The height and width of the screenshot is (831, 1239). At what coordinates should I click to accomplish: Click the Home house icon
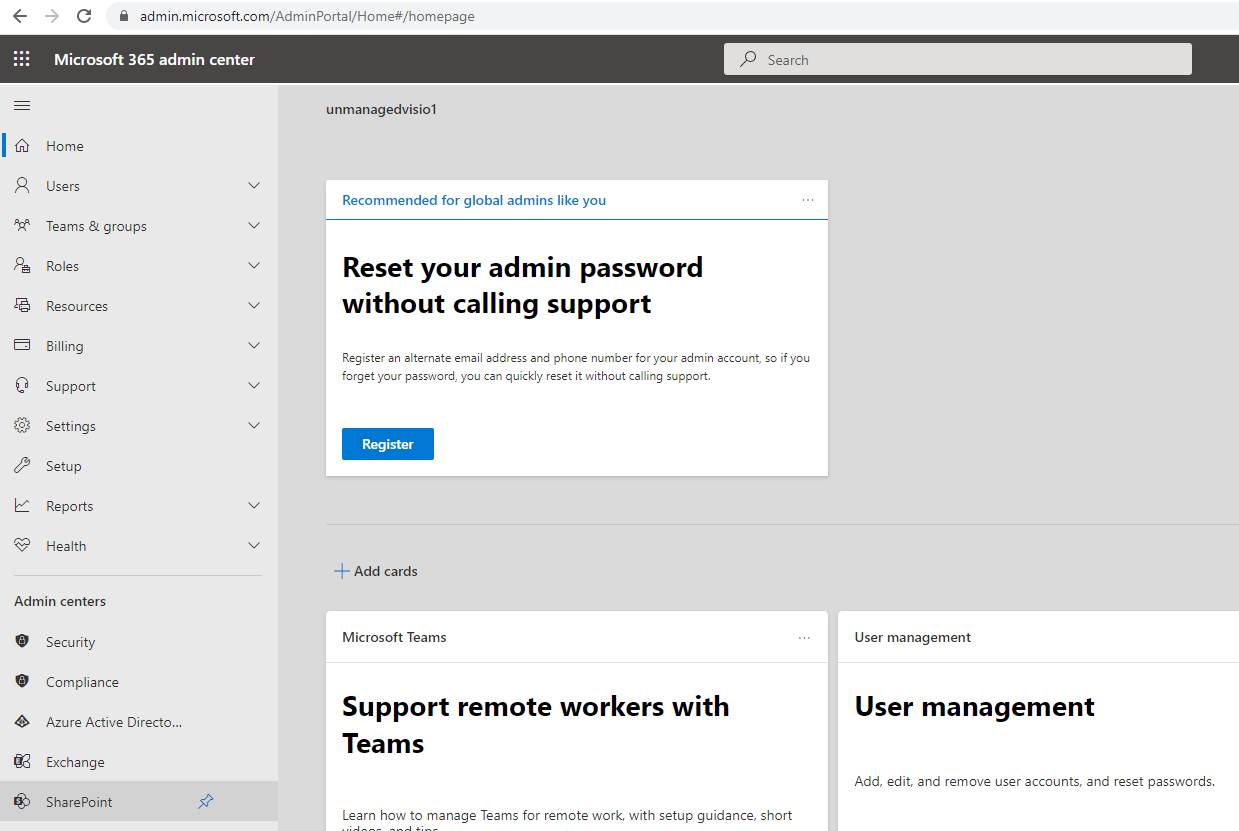[22, 145]
